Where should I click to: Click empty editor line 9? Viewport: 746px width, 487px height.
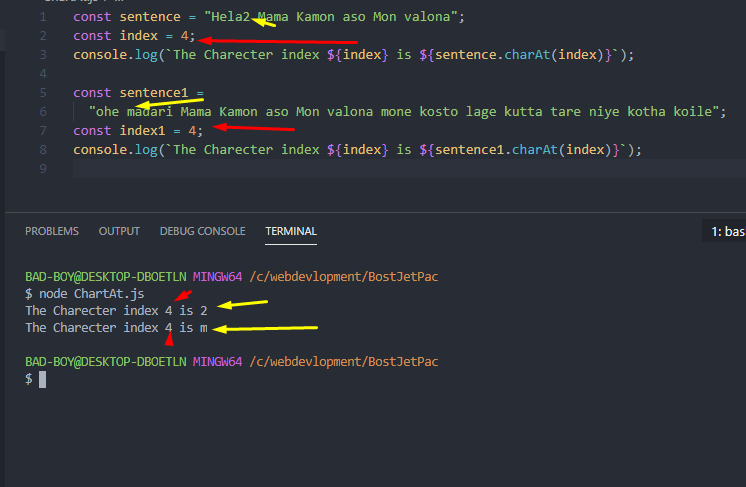409,169
